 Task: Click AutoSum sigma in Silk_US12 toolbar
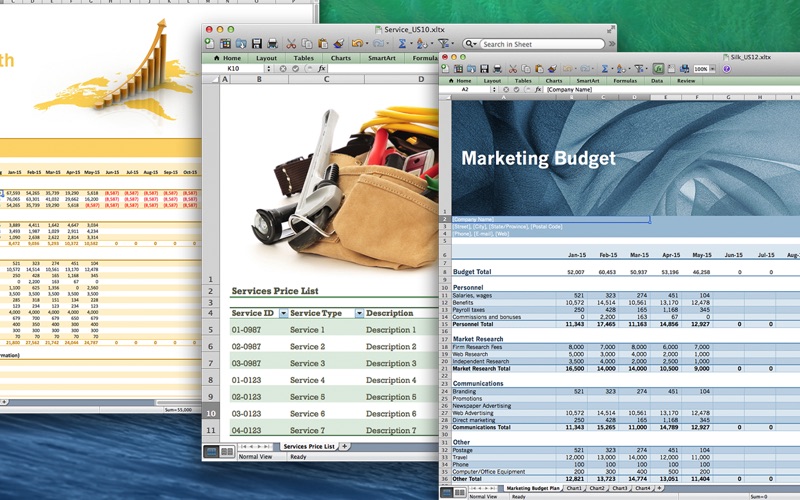[605, 69]
